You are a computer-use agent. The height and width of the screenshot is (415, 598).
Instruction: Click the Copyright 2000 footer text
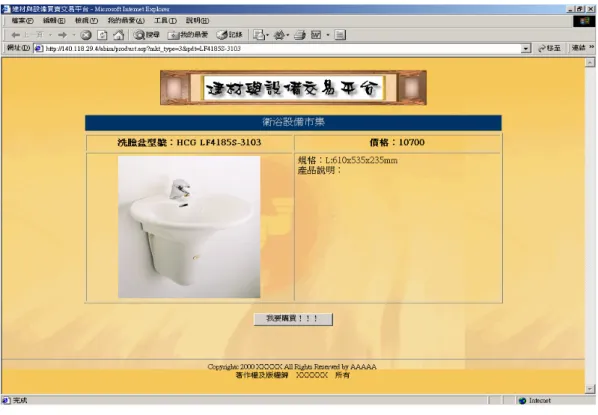(292, 367)
